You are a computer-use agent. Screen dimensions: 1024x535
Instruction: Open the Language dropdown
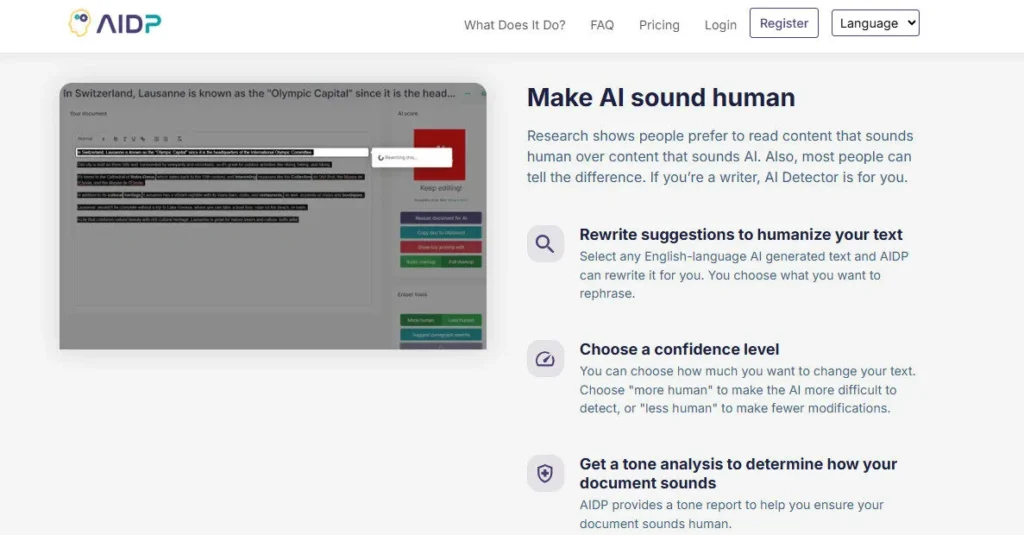875,23
